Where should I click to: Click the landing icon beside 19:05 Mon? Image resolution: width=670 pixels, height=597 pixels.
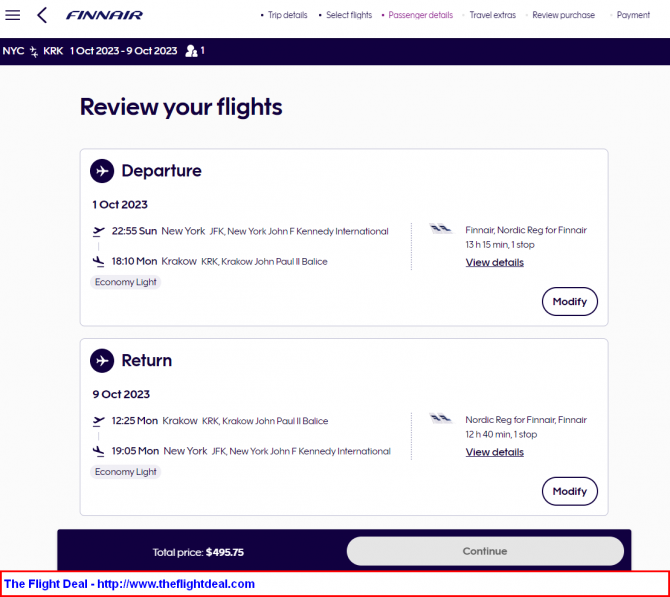click(x=99, y=451)
